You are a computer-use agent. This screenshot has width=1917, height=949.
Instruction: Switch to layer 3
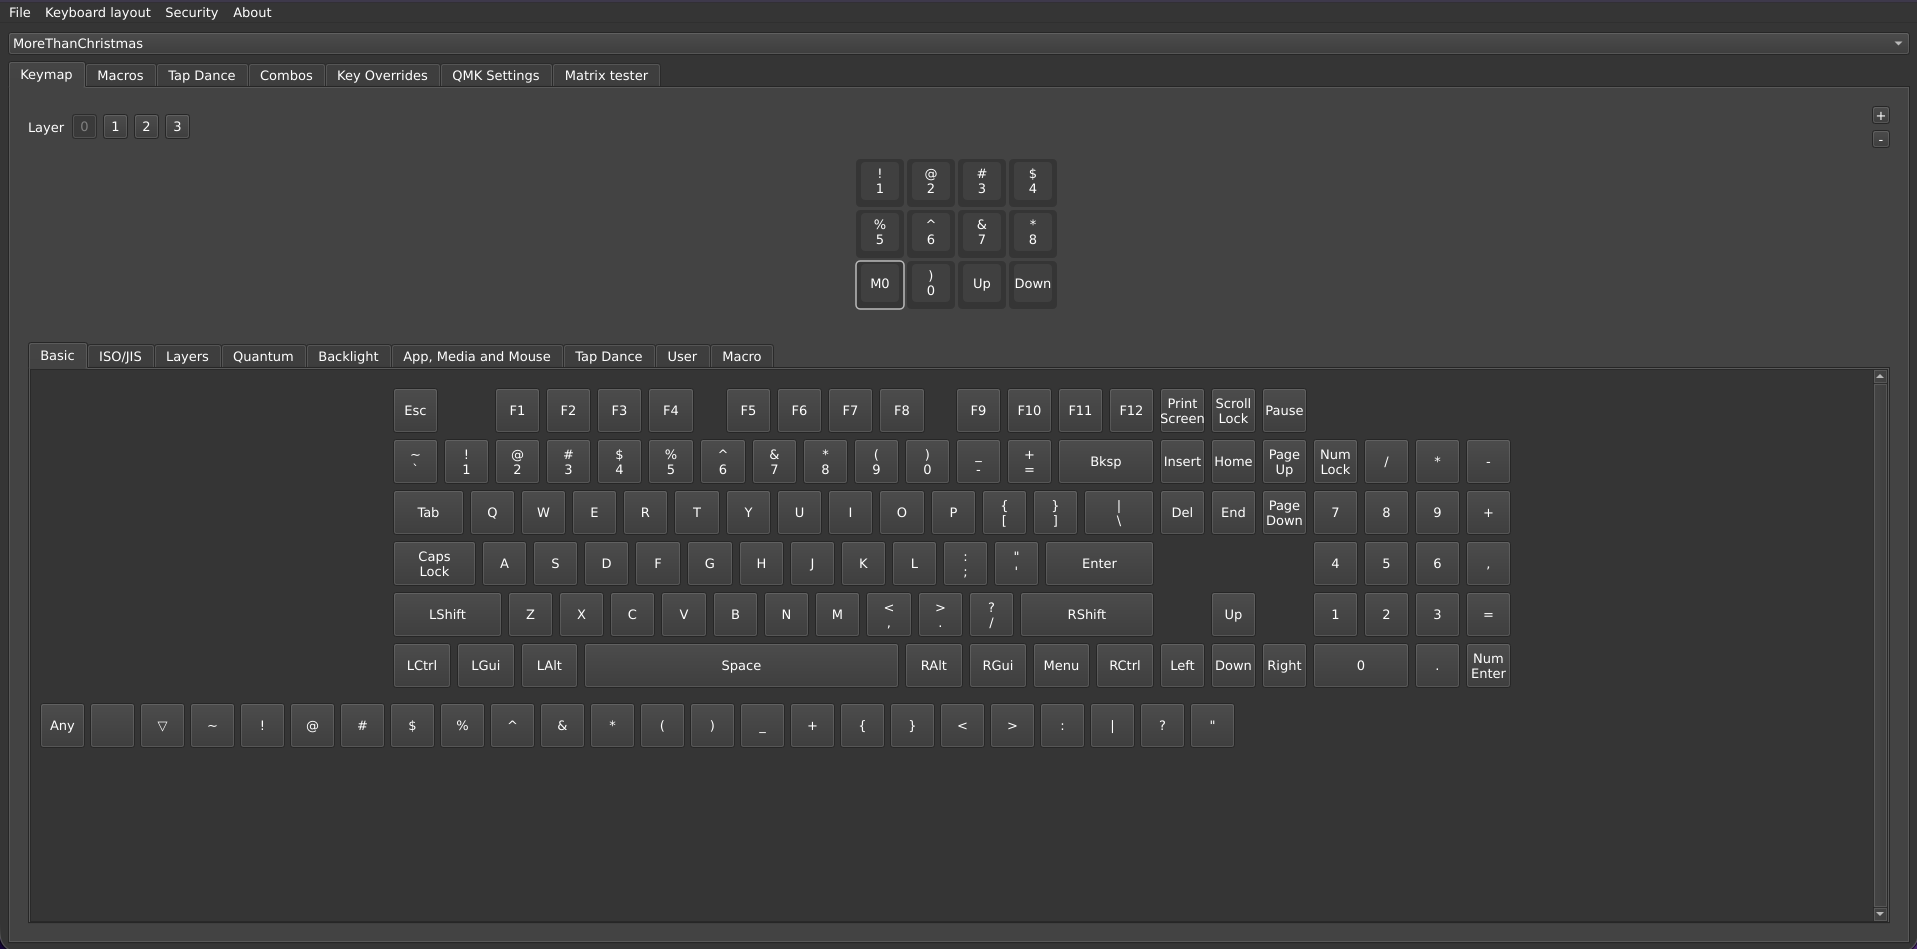tap(177, 127)
